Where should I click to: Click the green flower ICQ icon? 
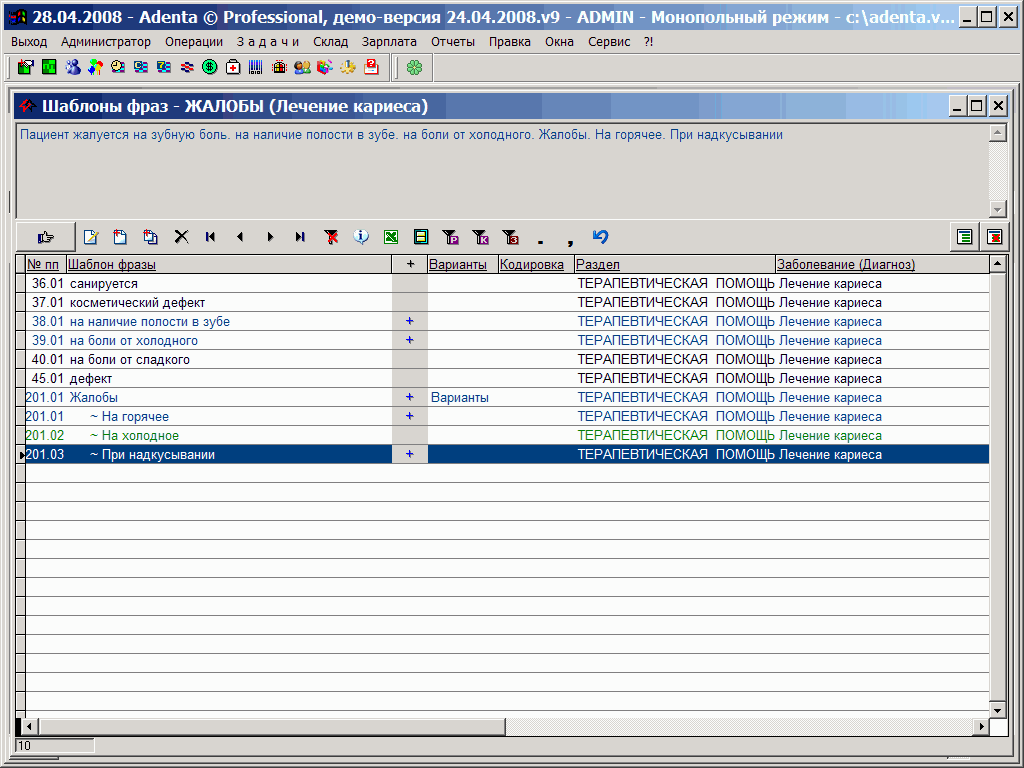pyautogui.click(x=414, y=67)
